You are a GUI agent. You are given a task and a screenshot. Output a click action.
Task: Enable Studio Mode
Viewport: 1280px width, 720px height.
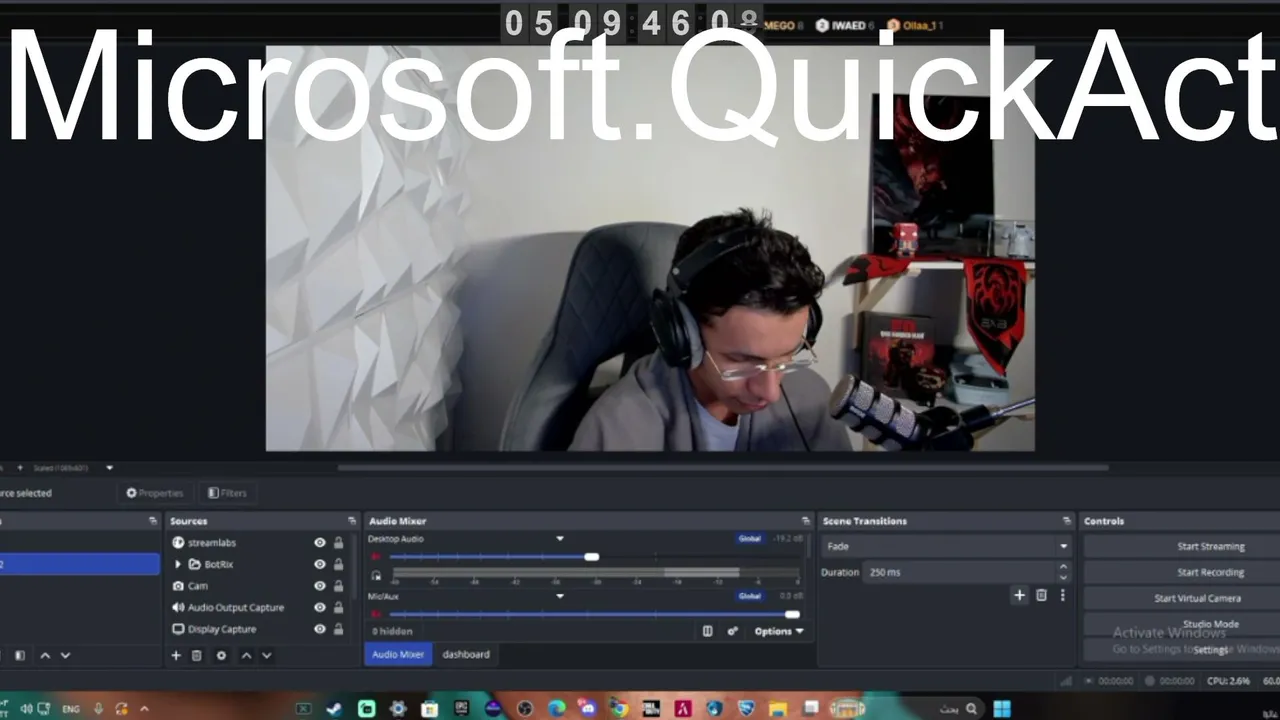(1182, 625)
